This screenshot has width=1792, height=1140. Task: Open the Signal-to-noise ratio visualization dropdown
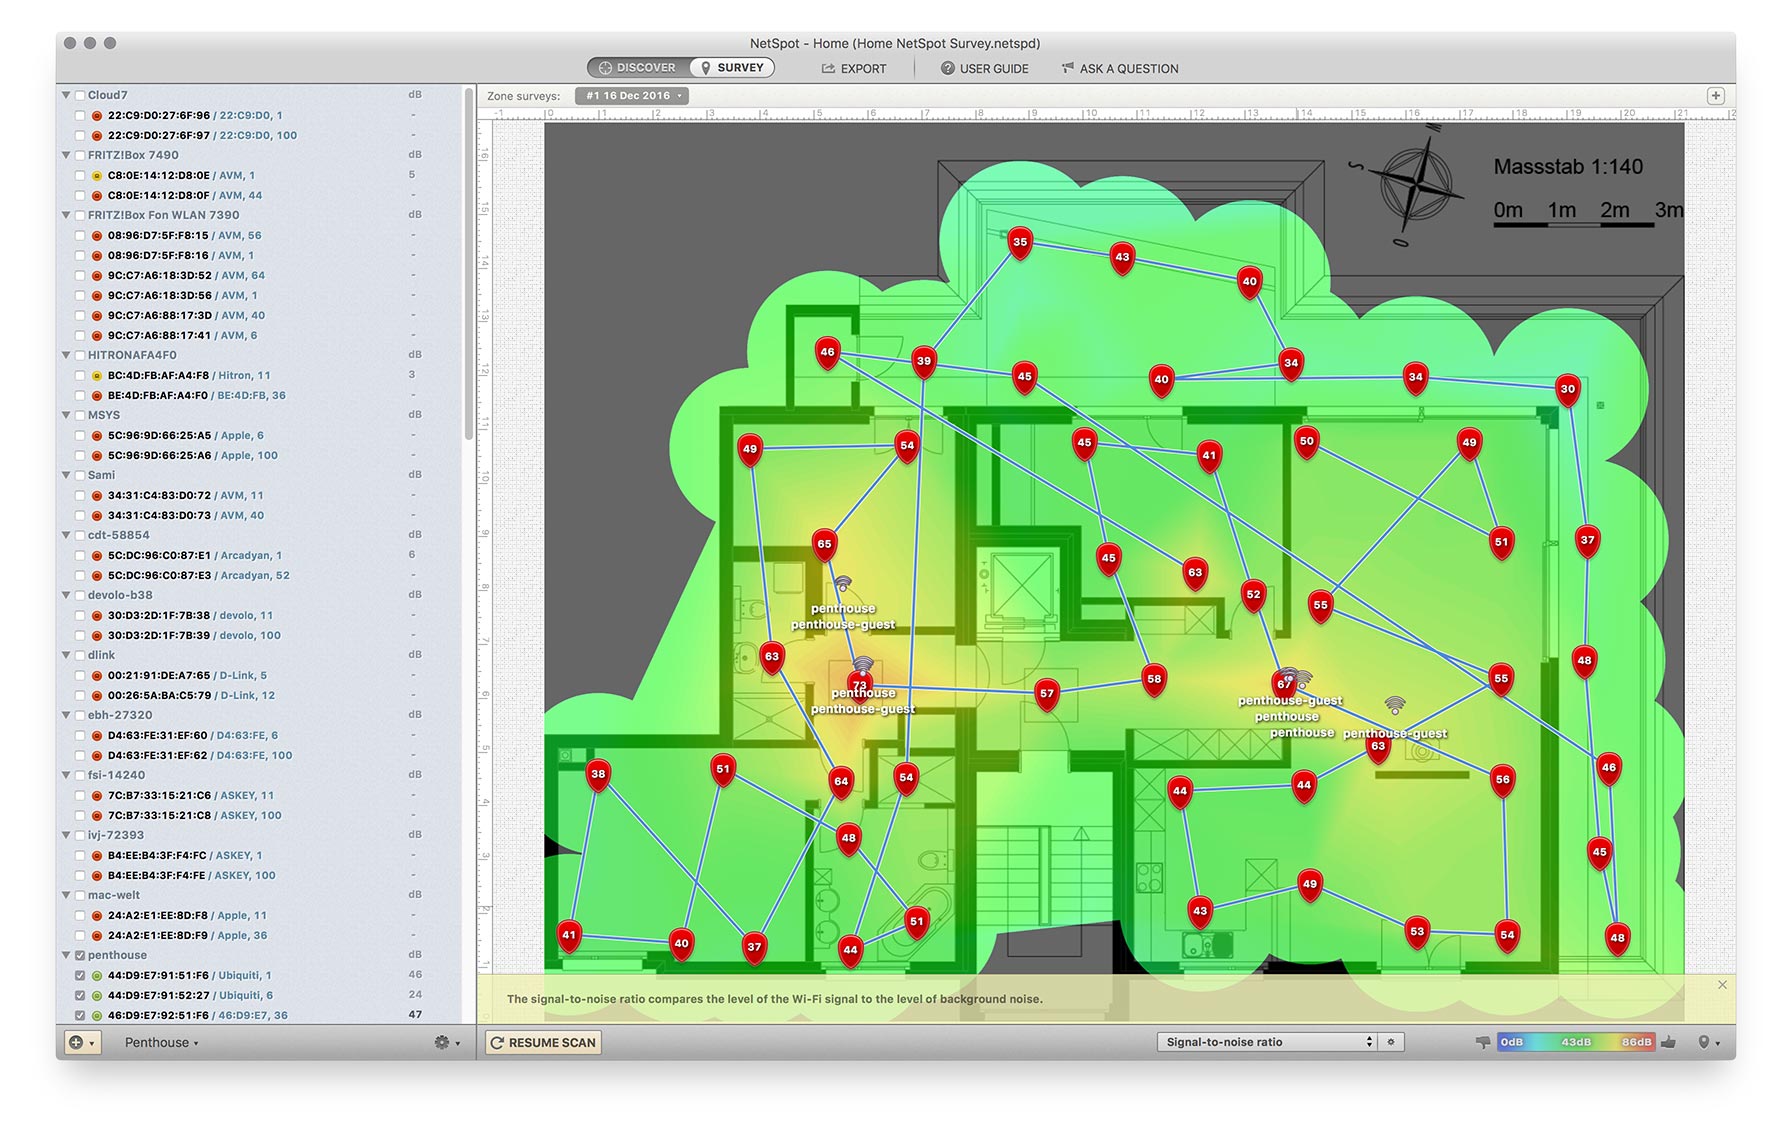pos(1267,1042)
